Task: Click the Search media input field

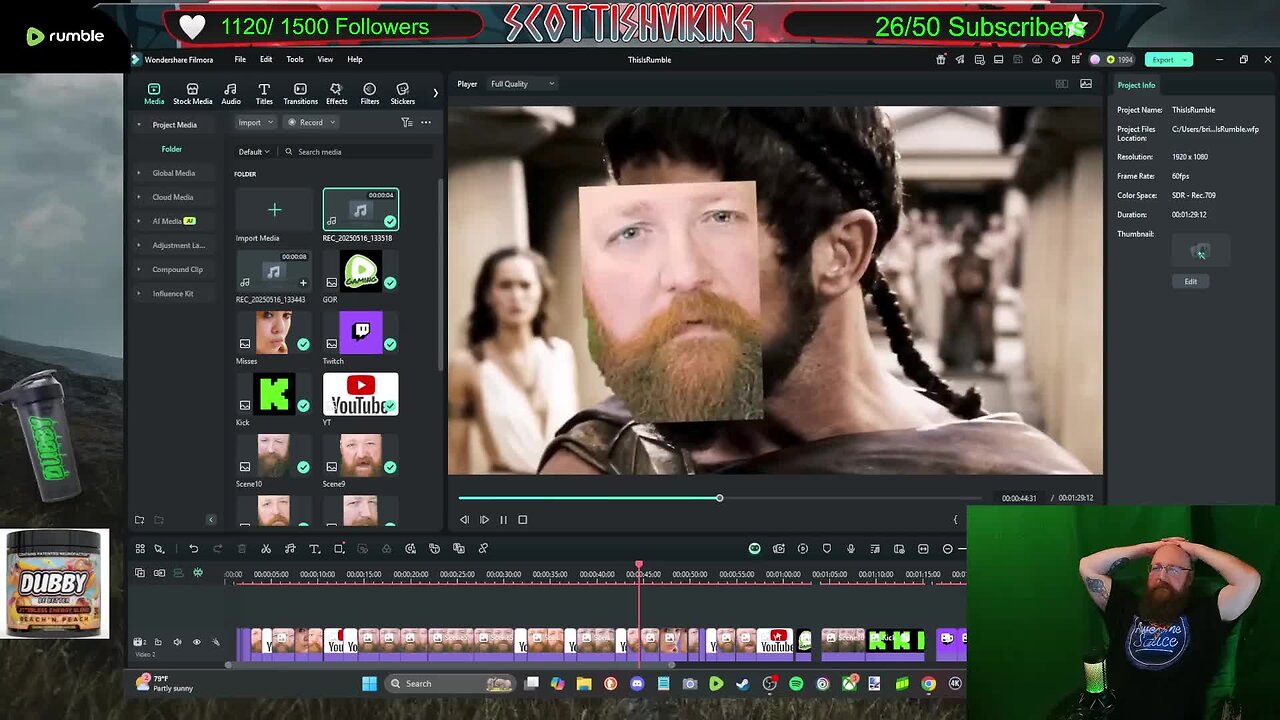Action: [358, 152]
